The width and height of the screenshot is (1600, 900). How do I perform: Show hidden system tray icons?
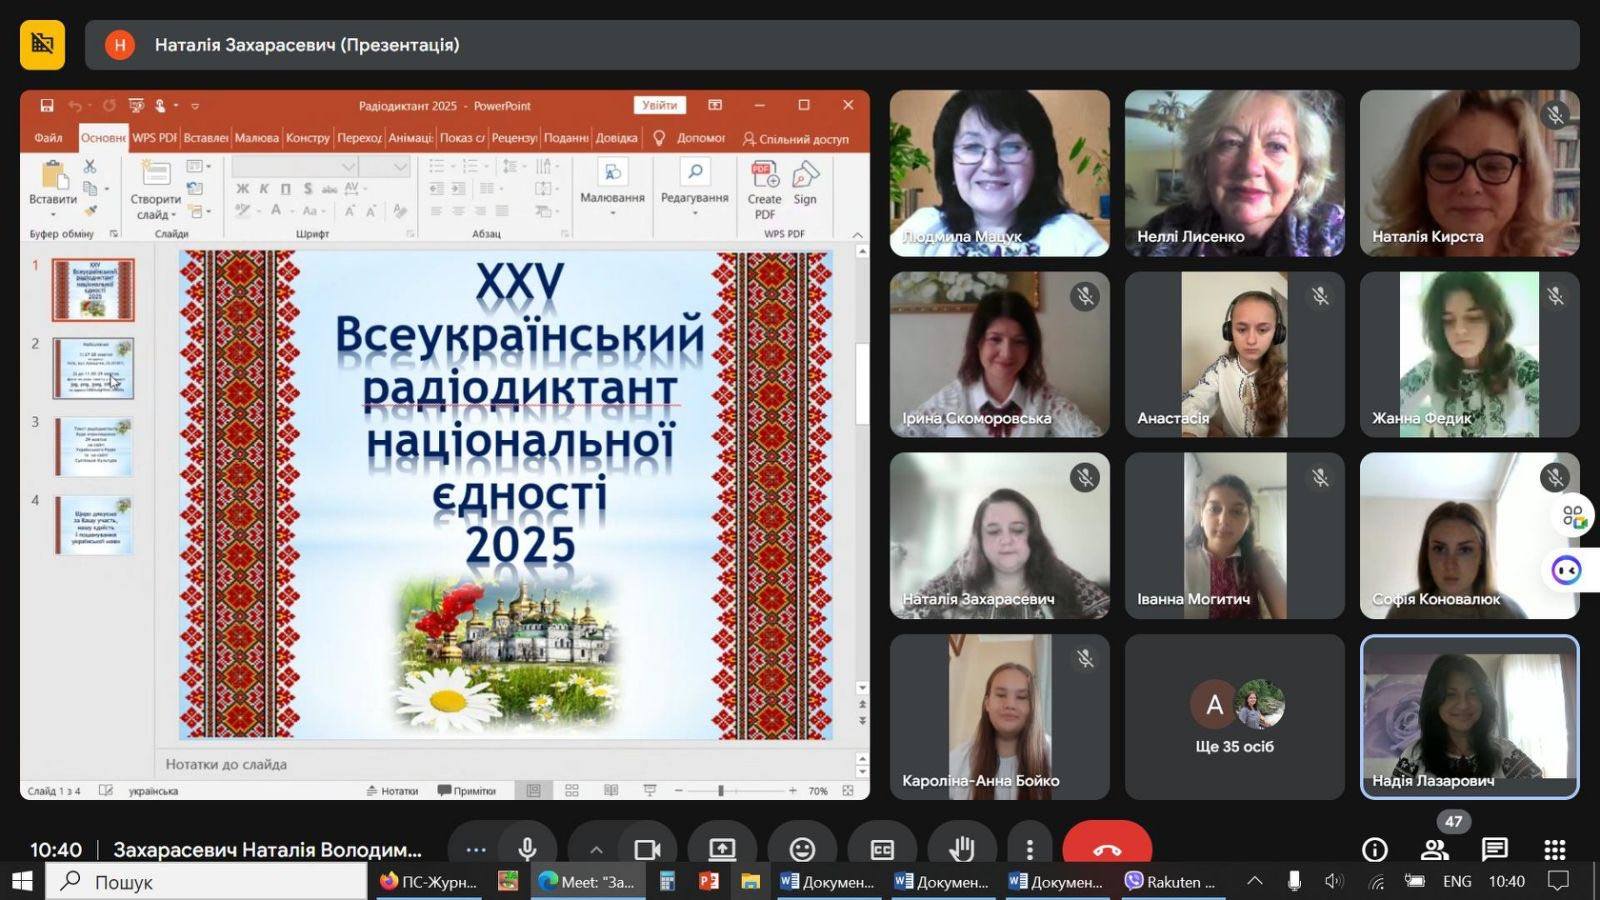coord(1254,881)
